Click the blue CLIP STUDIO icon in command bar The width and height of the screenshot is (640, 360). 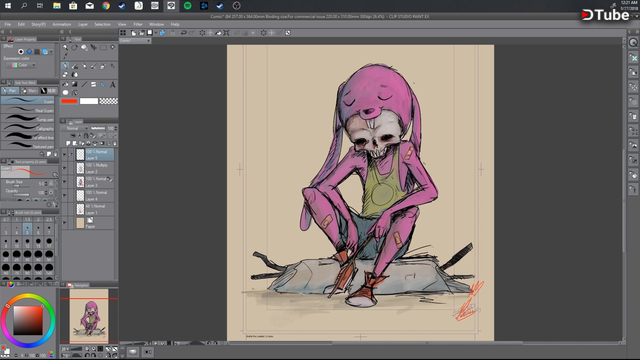[x=162, y=33]
